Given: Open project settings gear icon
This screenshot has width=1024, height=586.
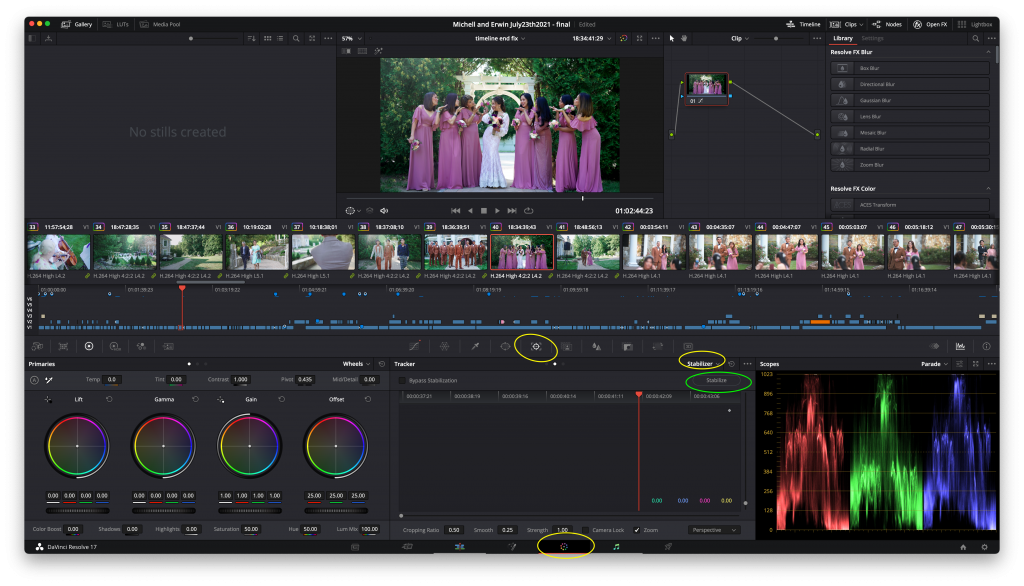Looking at the screenshot, I should [x=984, y=547].
